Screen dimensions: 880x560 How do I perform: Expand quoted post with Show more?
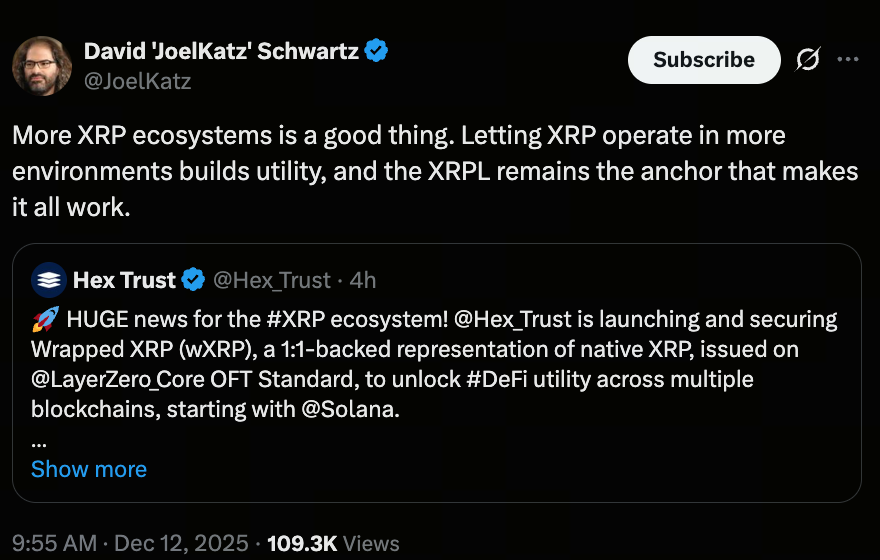coord(89,469)
